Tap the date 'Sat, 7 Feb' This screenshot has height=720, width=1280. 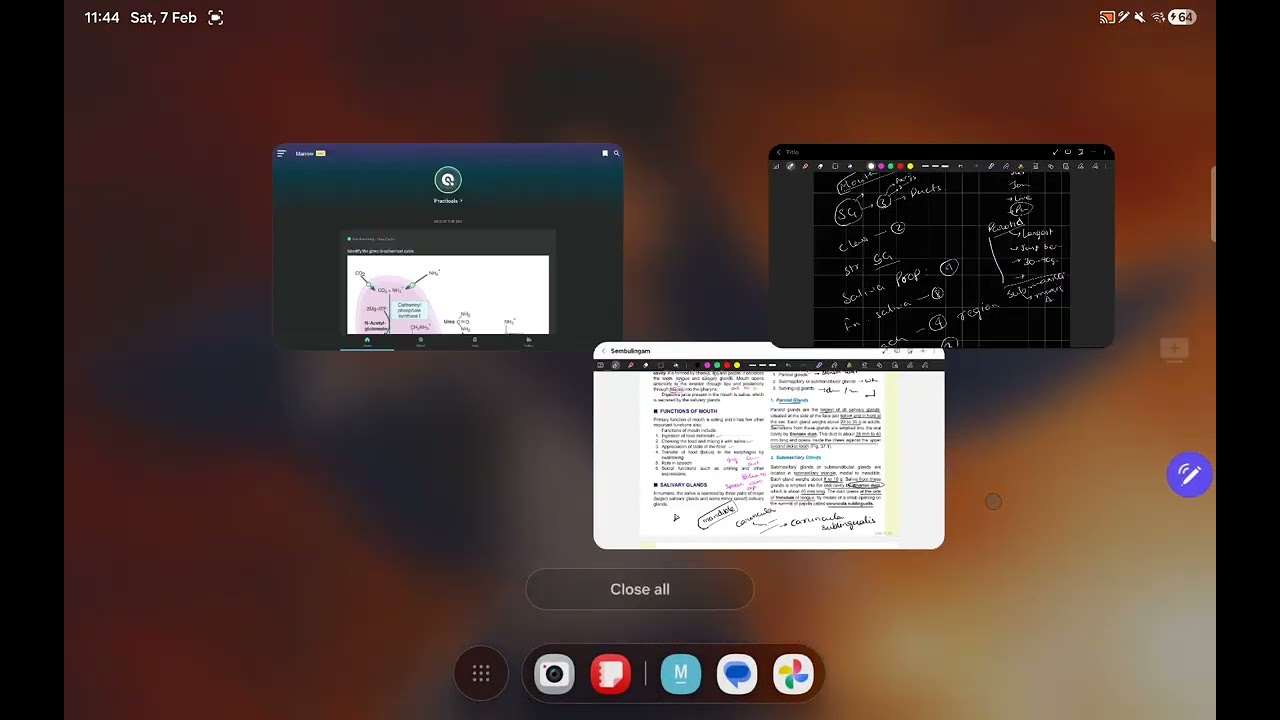click(163, 18)
